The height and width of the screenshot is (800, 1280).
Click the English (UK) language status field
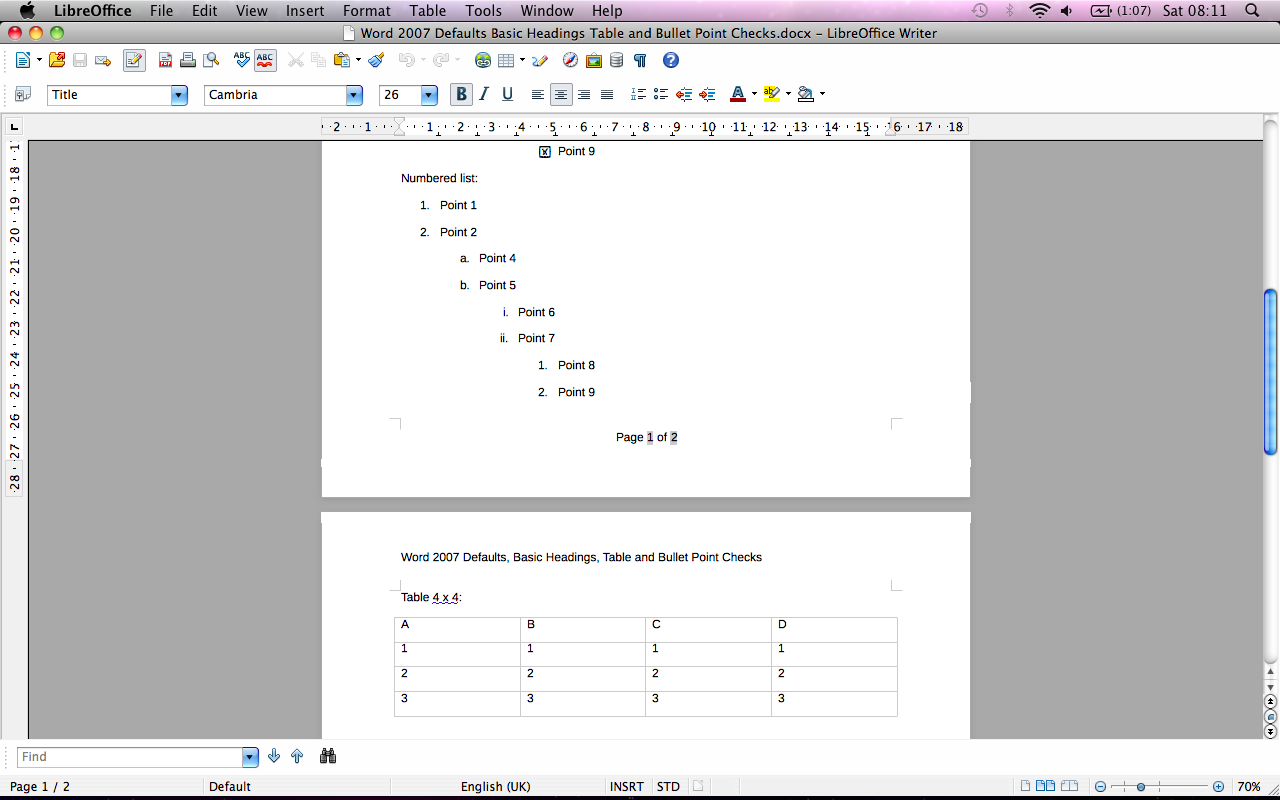495,787
